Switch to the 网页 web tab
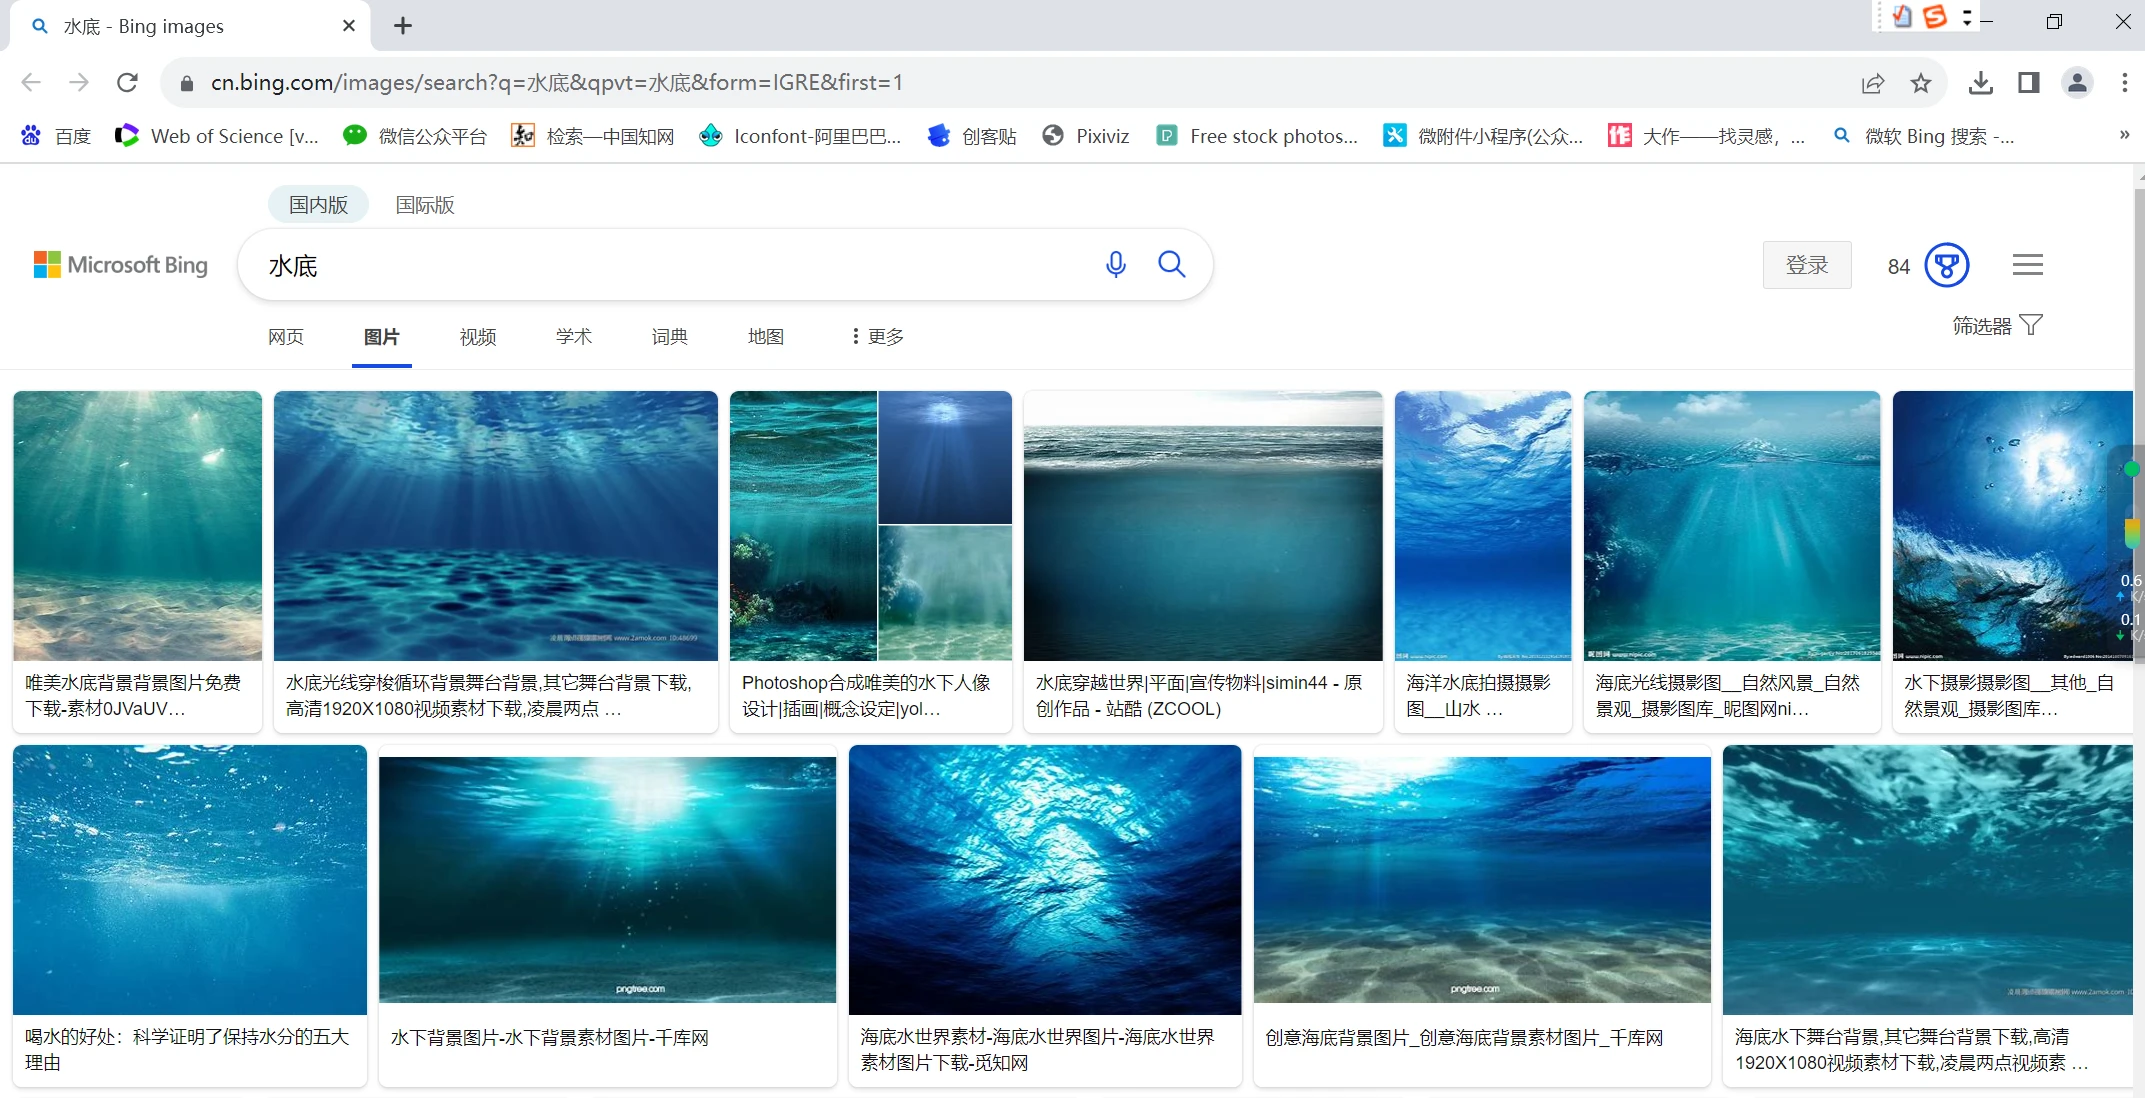The width and height of the screenshot is (2145, 1098). (286, 337)
